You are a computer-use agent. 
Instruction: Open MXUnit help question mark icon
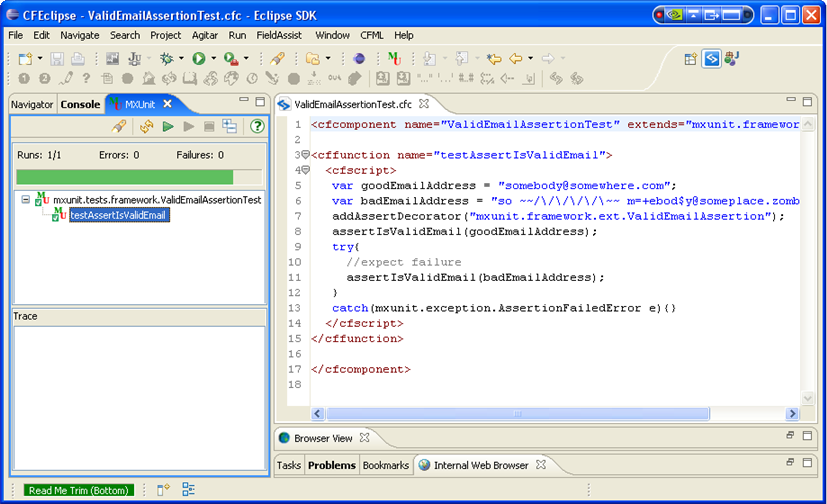[257, 127]
